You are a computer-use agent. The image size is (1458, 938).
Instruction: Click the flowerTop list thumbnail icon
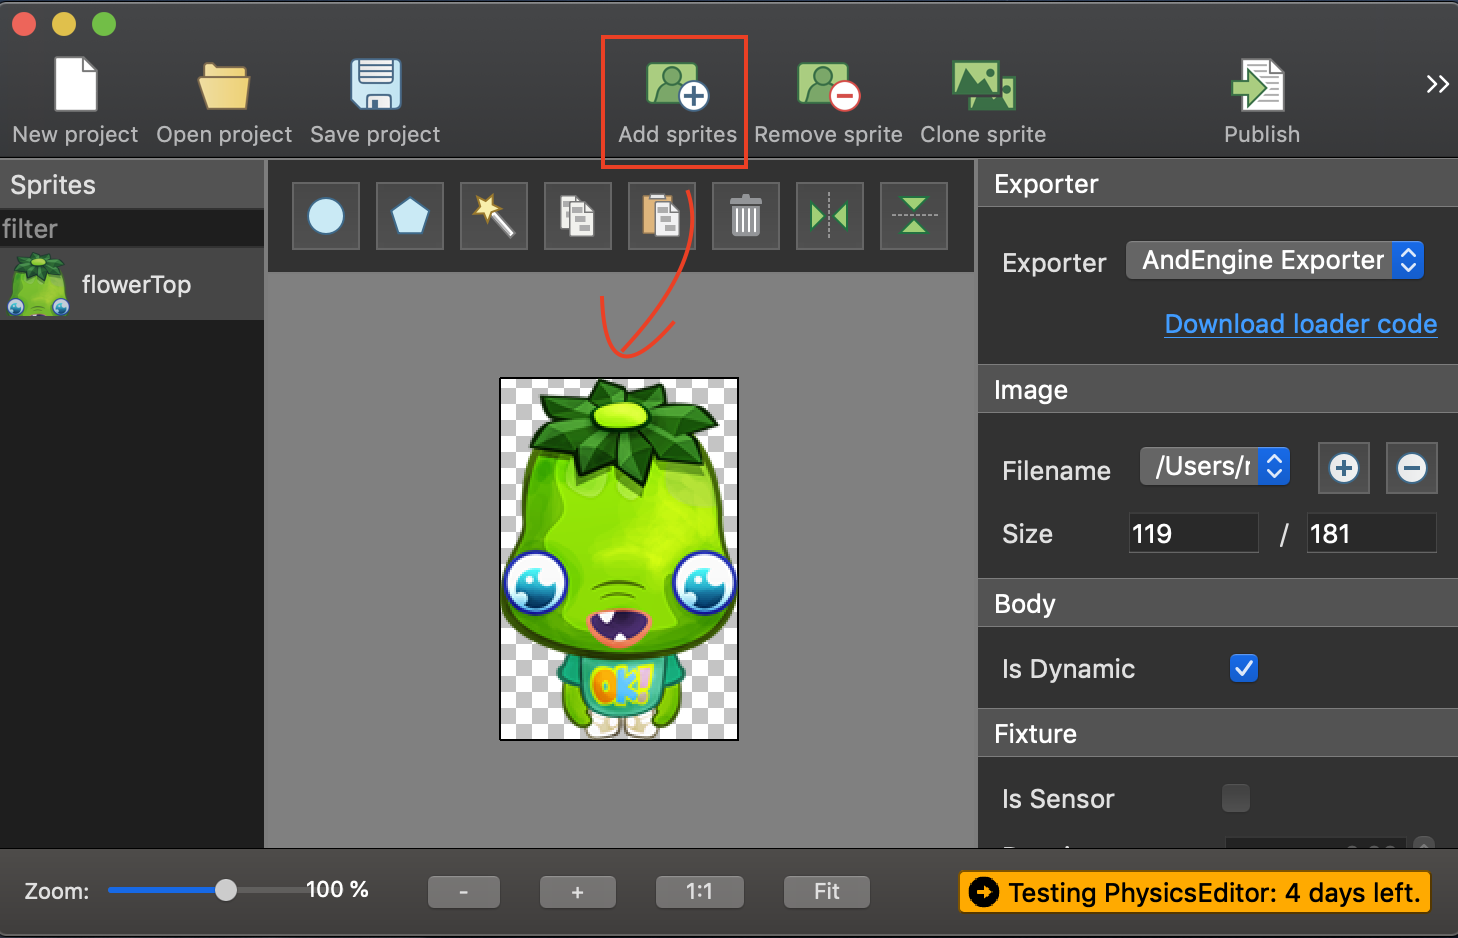pyautogui.click(x=39, y=285)
